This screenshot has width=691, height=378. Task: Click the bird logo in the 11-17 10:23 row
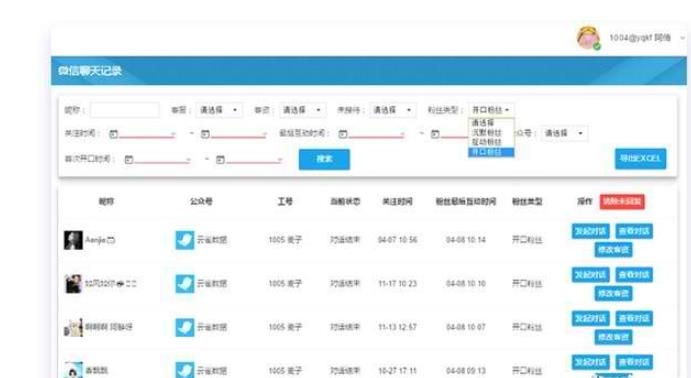185,284
